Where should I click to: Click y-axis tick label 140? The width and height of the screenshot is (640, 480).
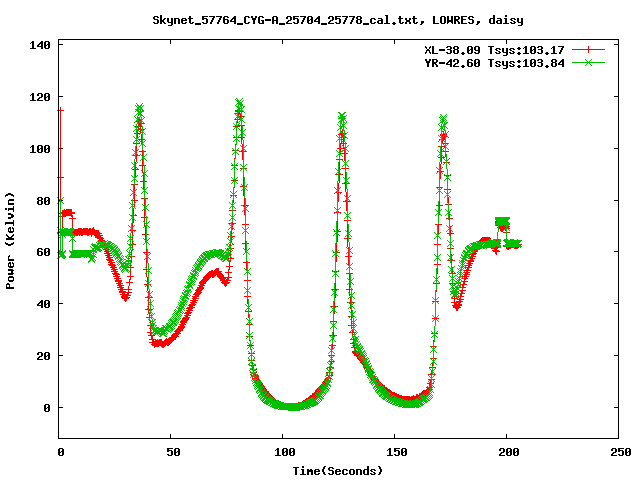(40, 45)
